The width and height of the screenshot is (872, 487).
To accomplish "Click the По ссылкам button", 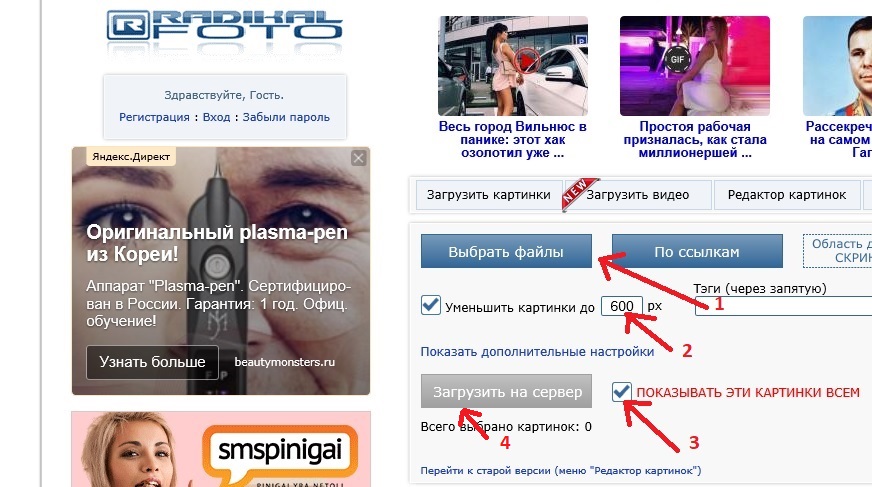I will pos(697,251).
